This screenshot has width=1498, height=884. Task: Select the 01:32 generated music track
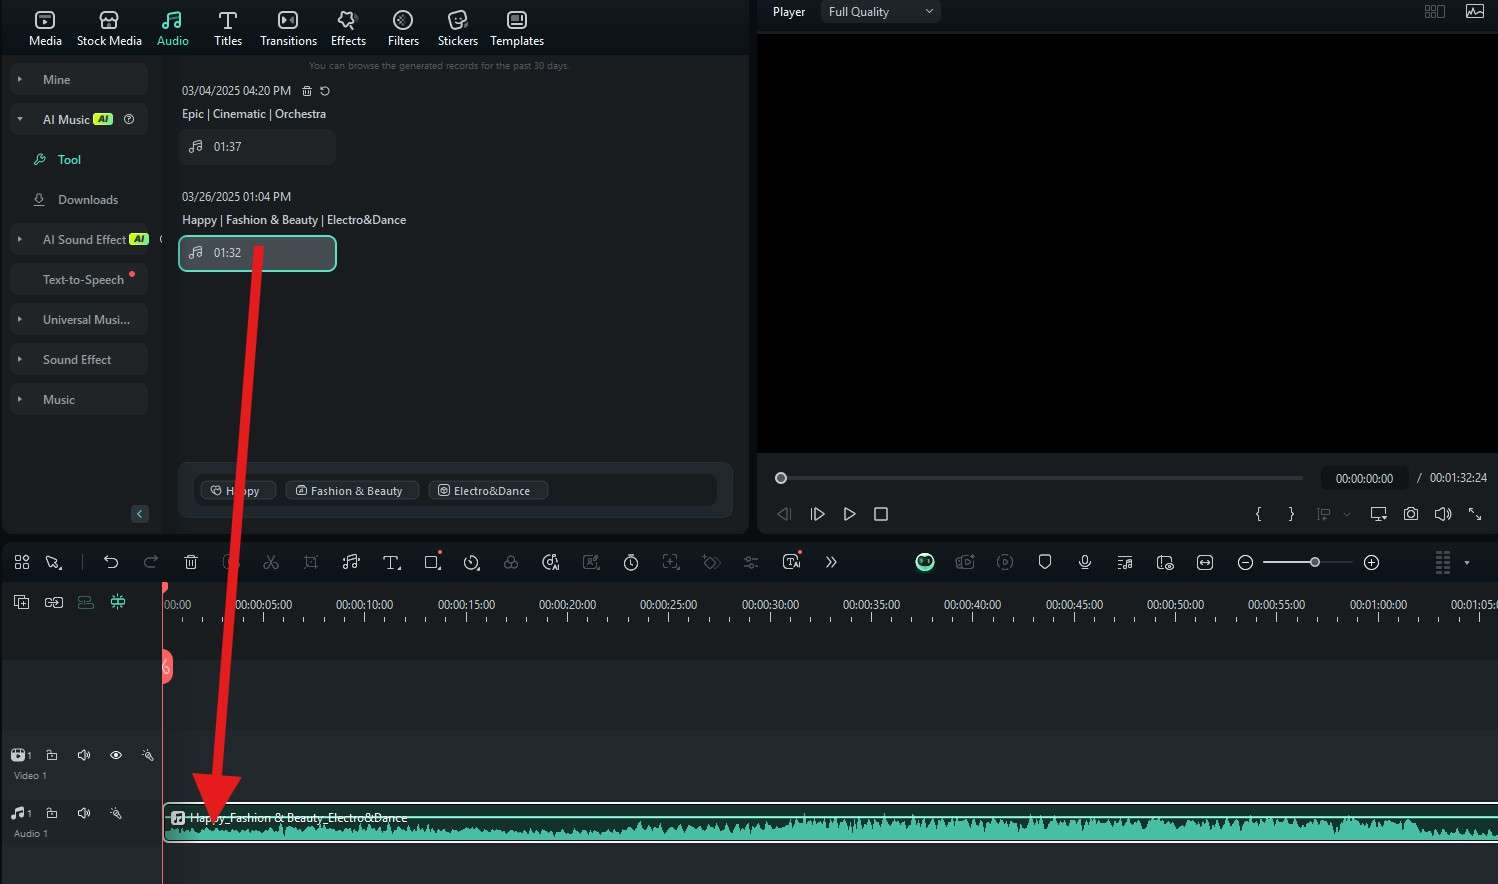click(x=257, y=253)
